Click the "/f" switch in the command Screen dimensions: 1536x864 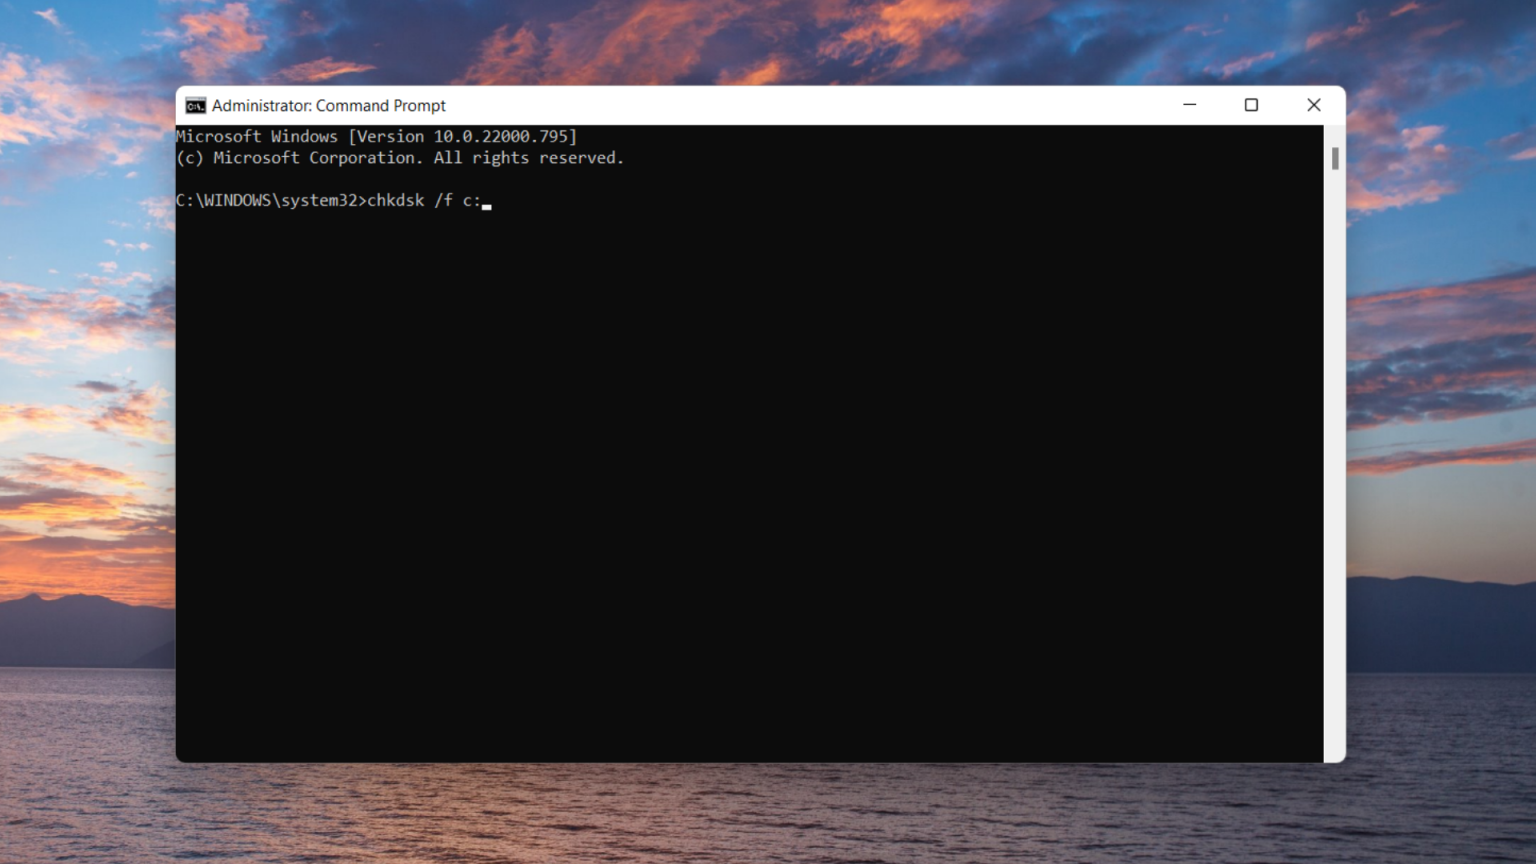coord(443,201)
